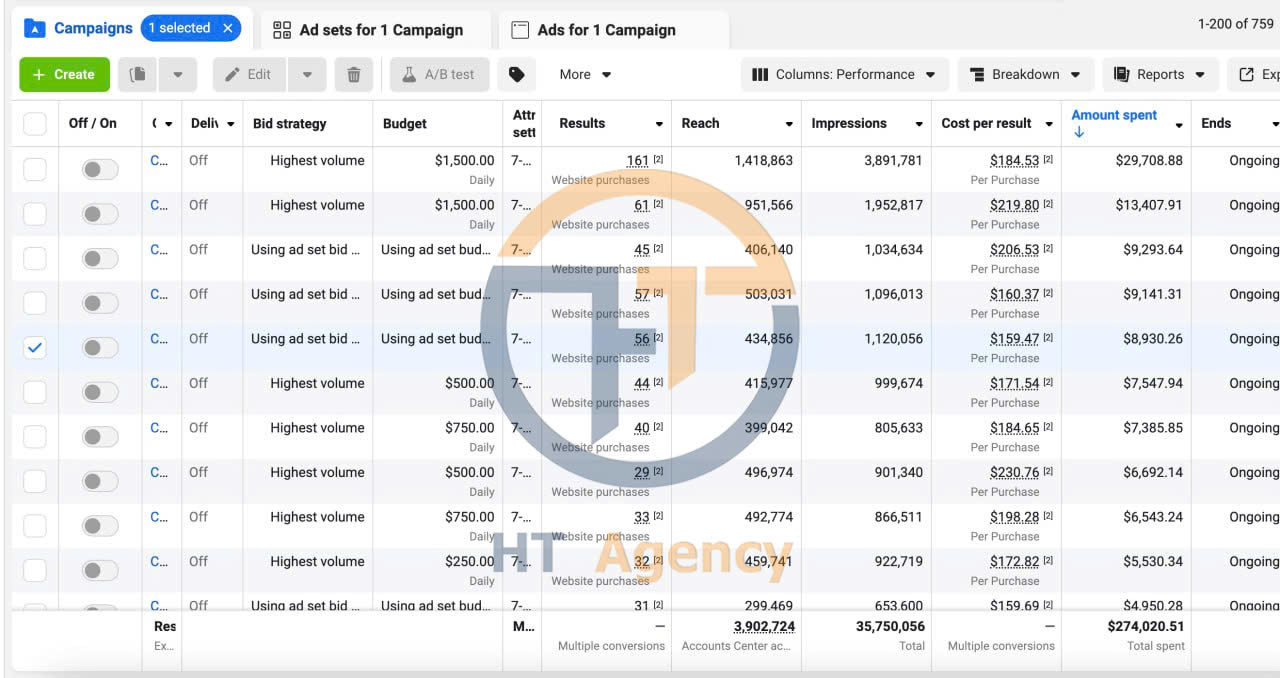Toggle on the campaign with $13,407.91 spent

click(100, 213)
